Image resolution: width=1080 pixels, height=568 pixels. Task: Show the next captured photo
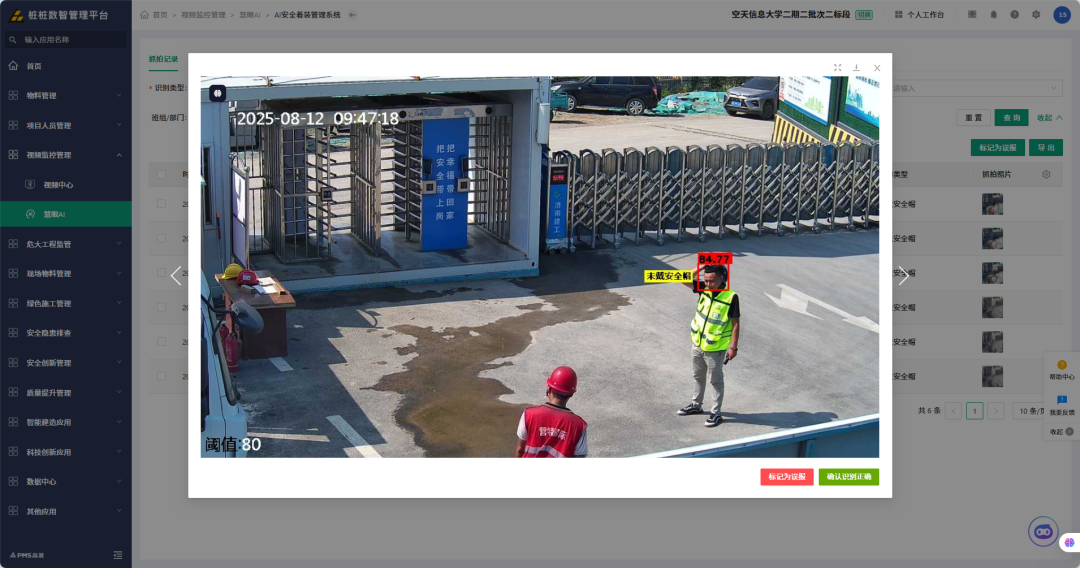pyautogui.click(x=903, y=276)
